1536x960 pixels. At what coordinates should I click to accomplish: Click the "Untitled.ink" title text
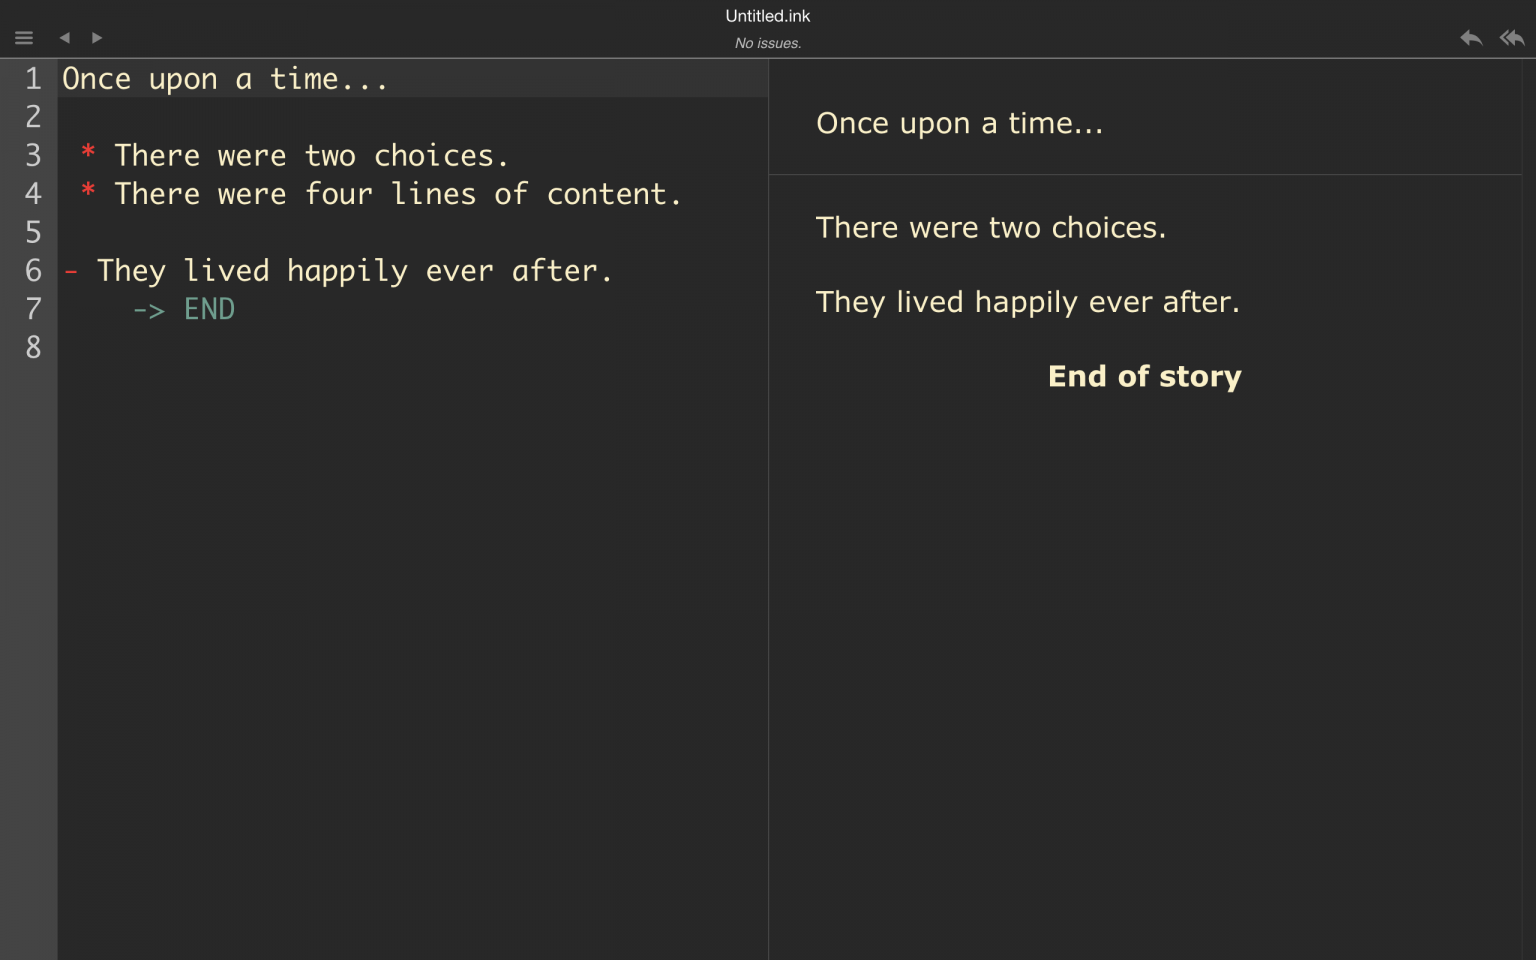click(767, 15)
